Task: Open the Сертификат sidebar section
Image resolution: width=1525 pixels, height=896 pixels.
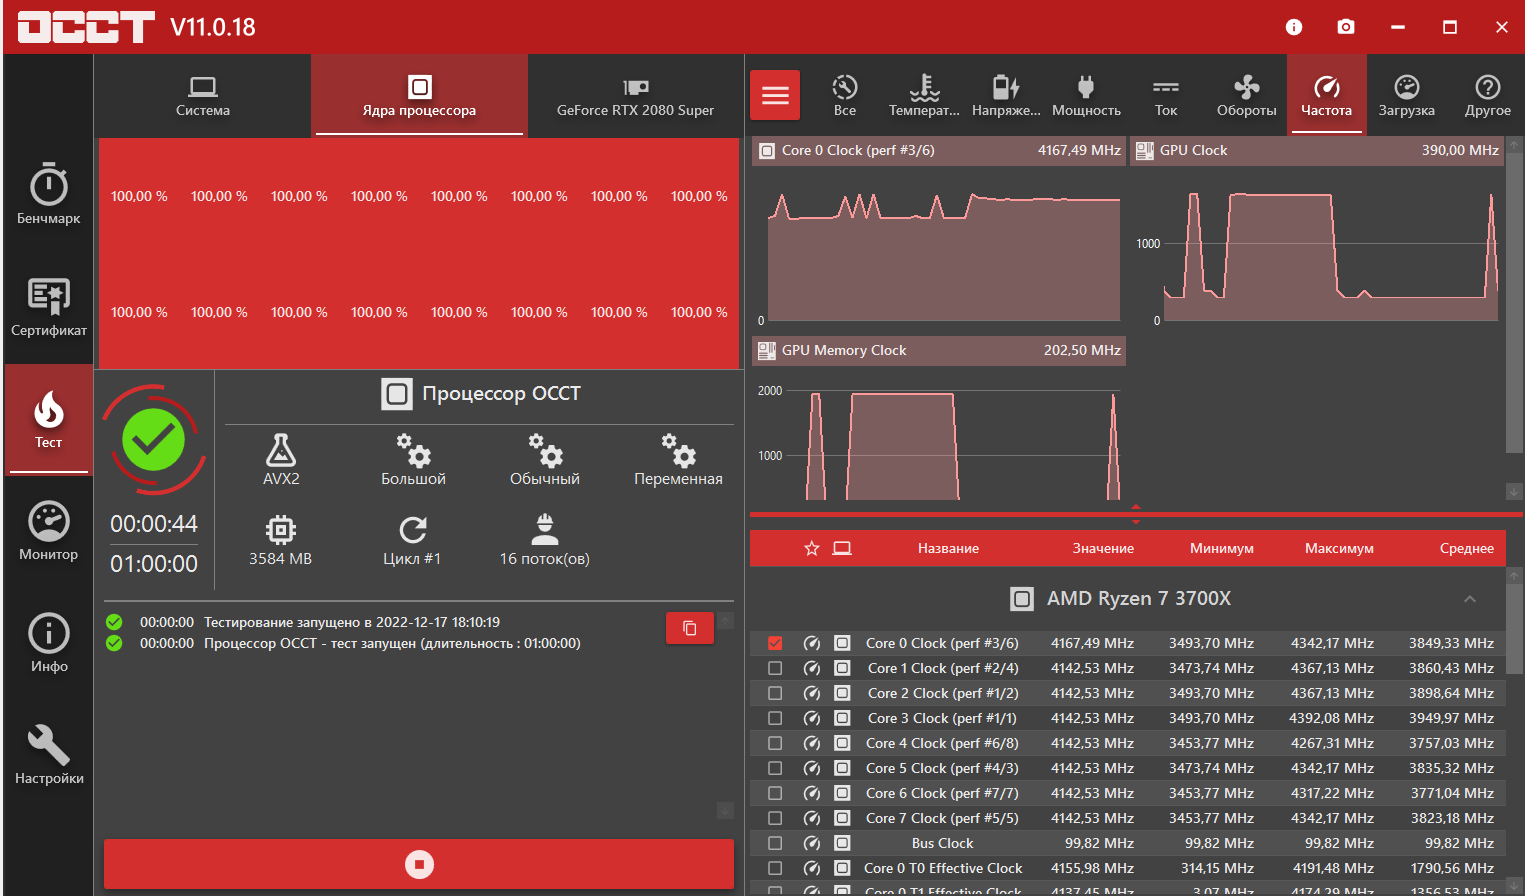Action: point(48,307)
